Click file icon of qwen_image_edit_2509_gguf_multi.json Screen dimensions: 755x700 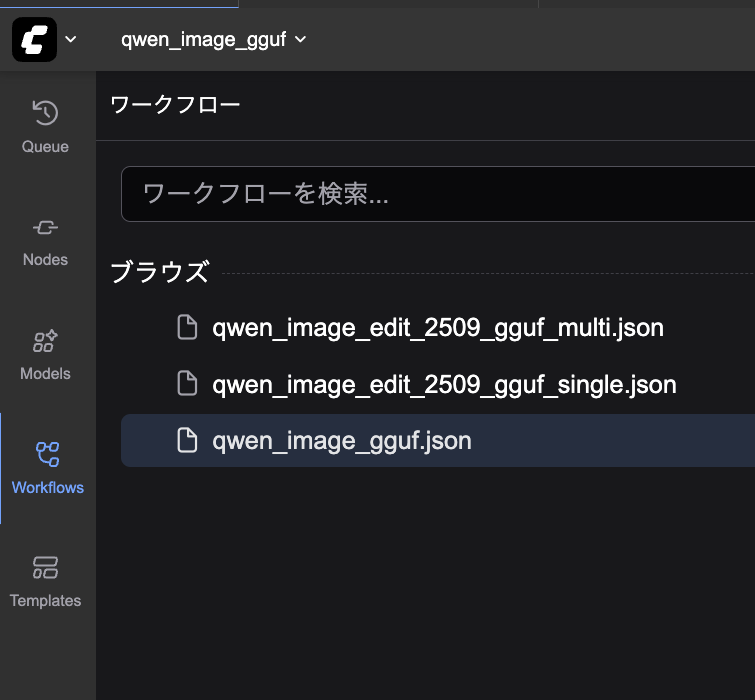(x=187, y=328)
